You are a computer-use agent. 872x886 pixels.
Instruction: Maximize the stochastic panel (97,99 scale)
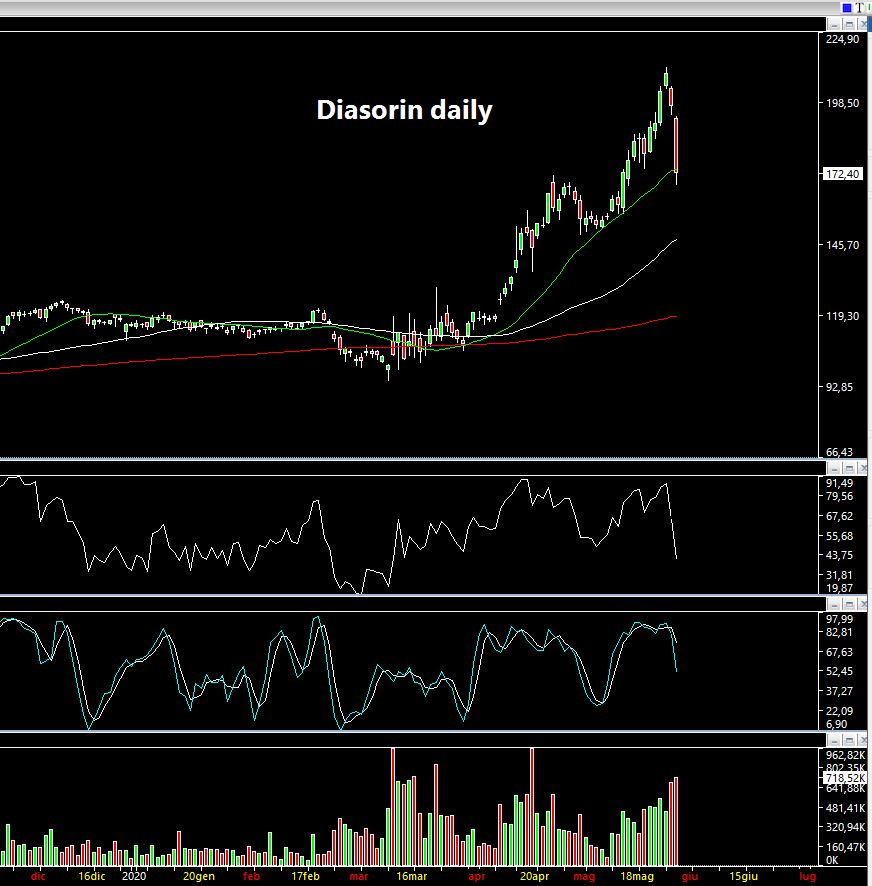pyautogui.click(x=849, y=604)
